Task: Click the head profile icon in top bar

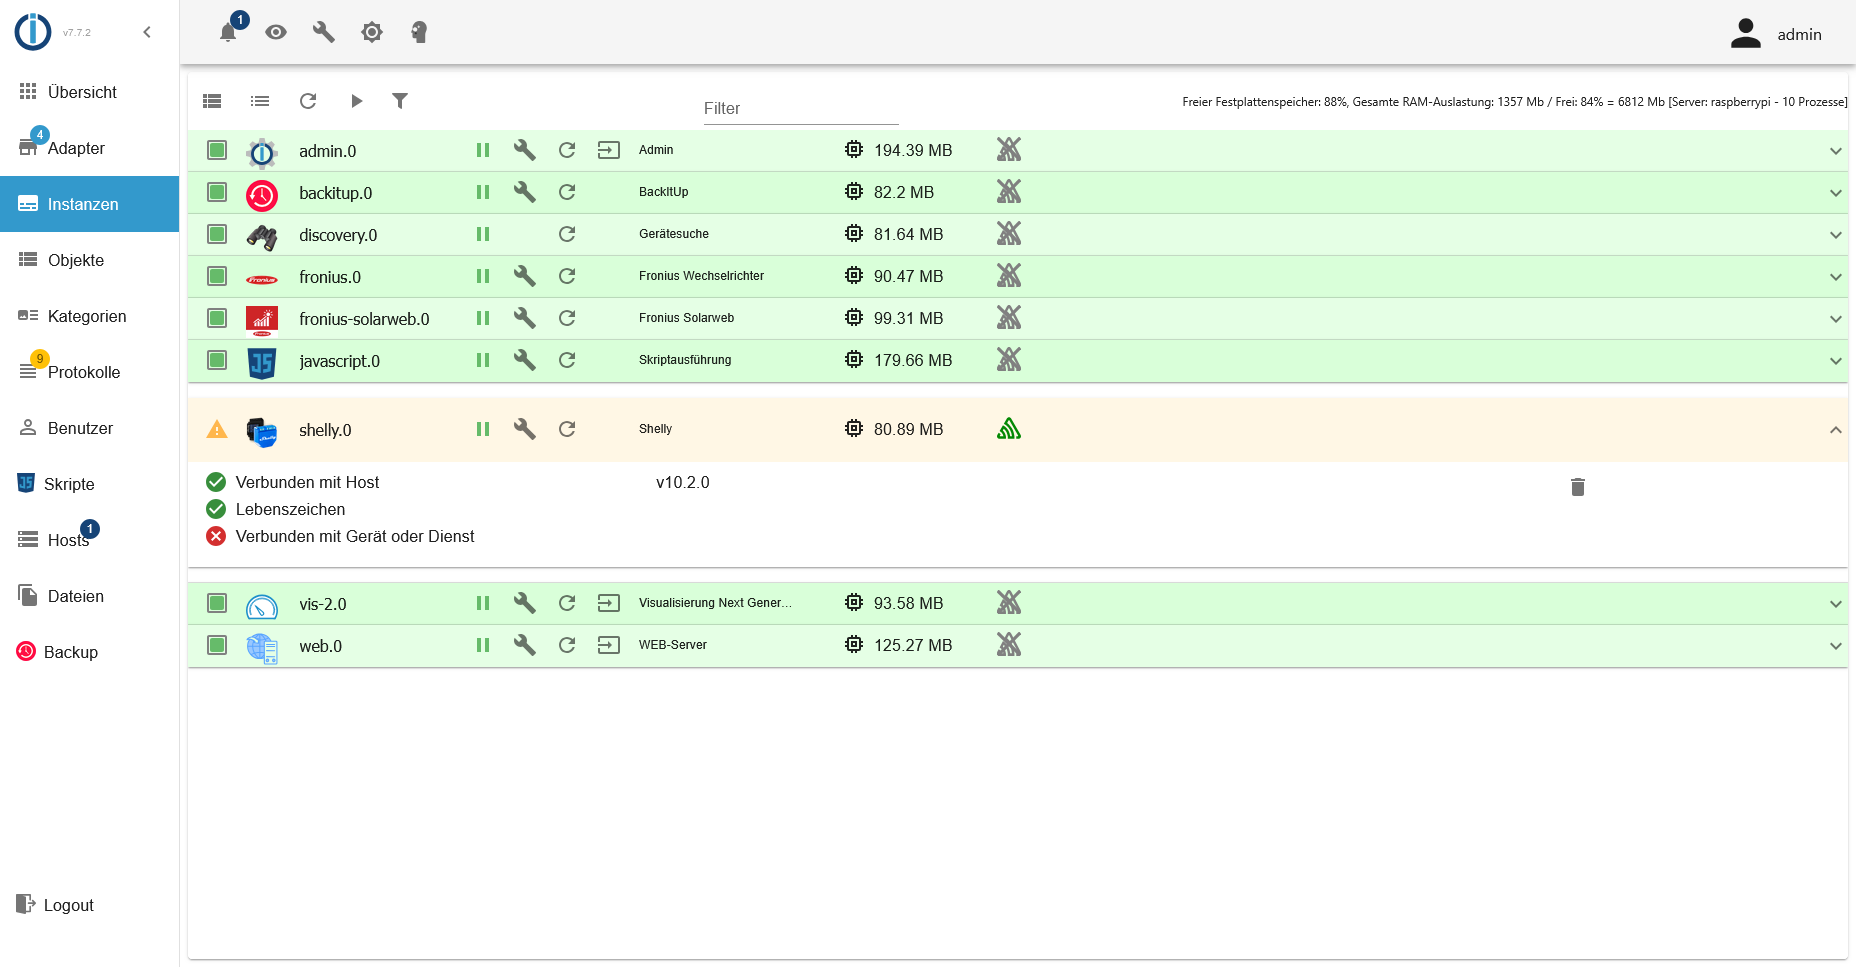Action: pyautogui.click(x=420, y=32)
